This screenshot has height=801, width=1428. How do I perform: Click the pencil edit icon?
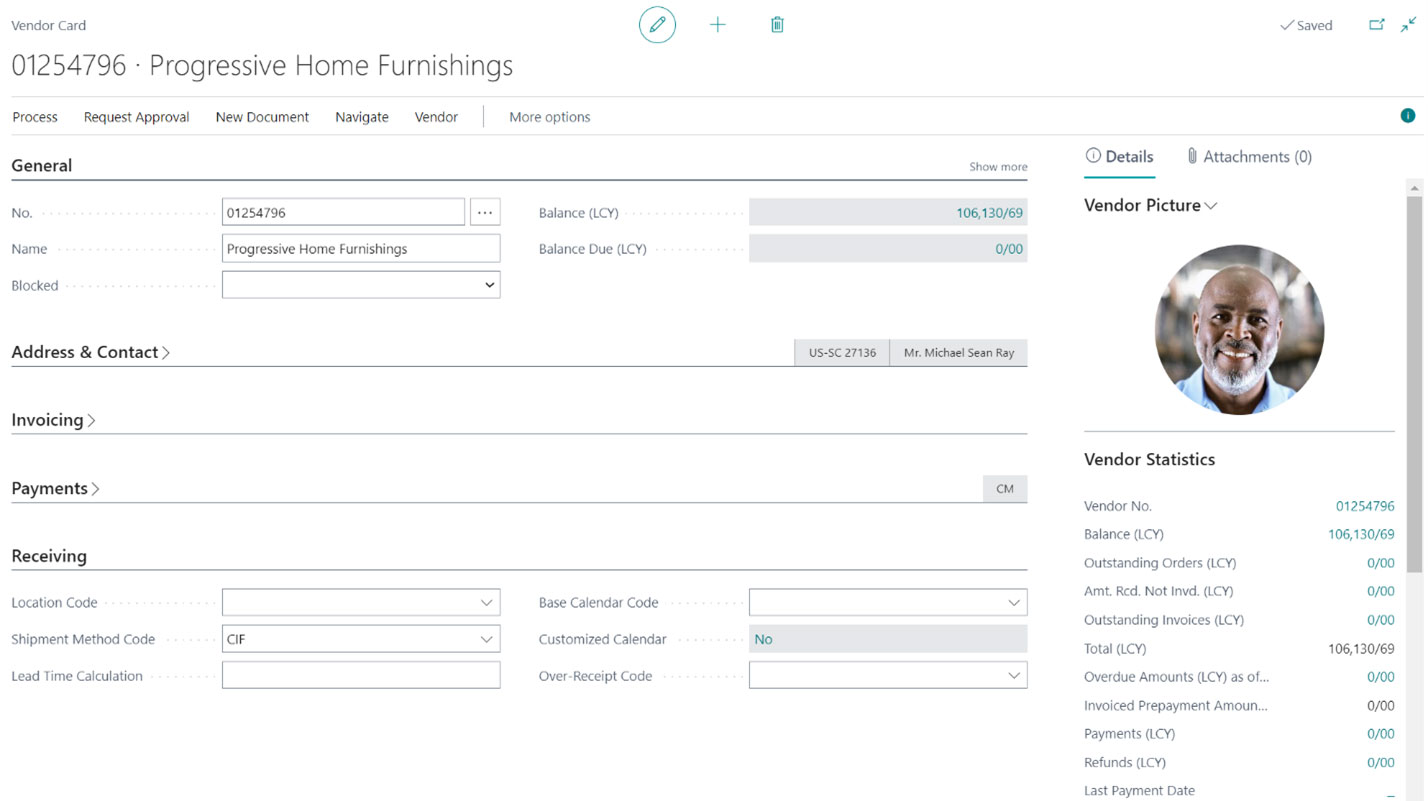pos(657,25)
